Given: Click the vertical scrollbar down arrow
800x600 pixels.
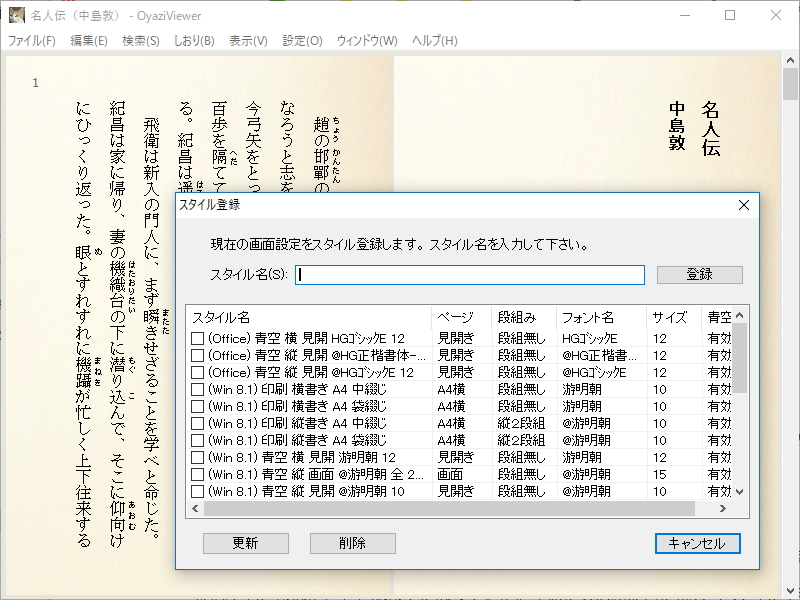Looking at the screenshot, I should pyautogui.click(x=738, y=491).
